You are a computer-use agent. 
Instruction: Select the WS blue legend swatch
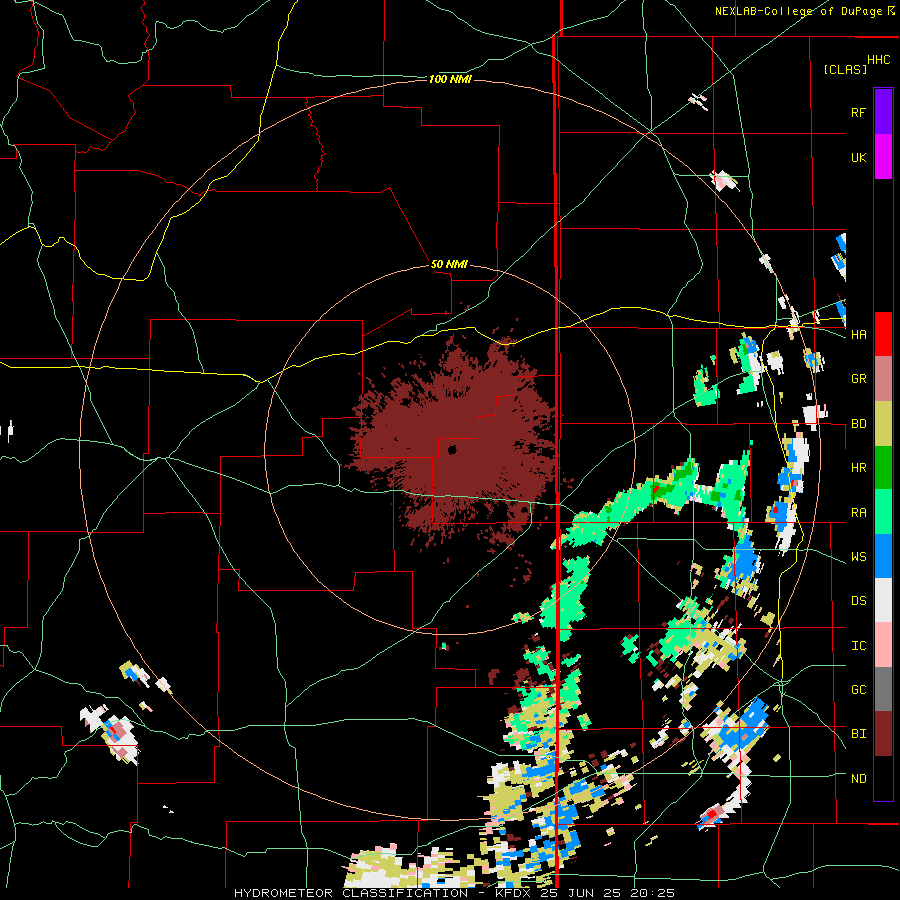[883, 556]
